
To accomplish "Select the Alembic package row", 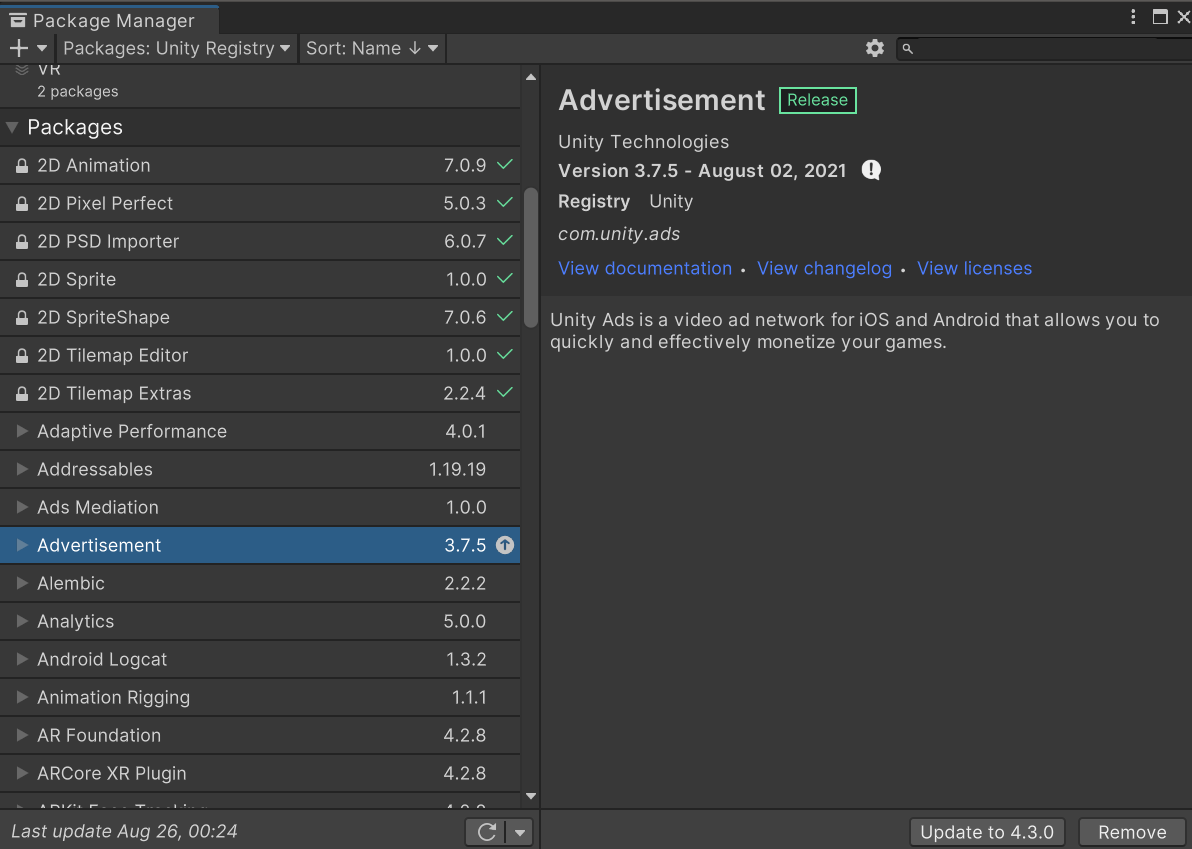I will [260, 583].
